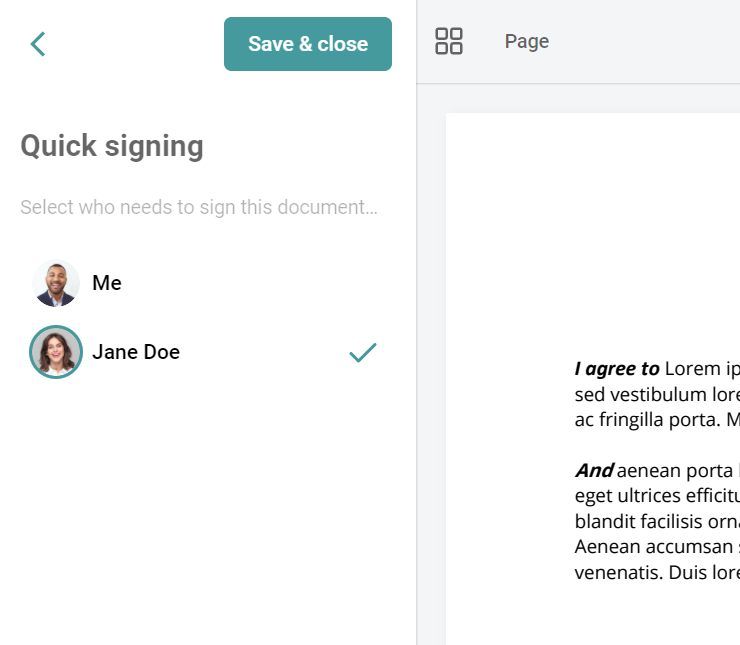Open the page thumbnails grid icon

[449, 41]
